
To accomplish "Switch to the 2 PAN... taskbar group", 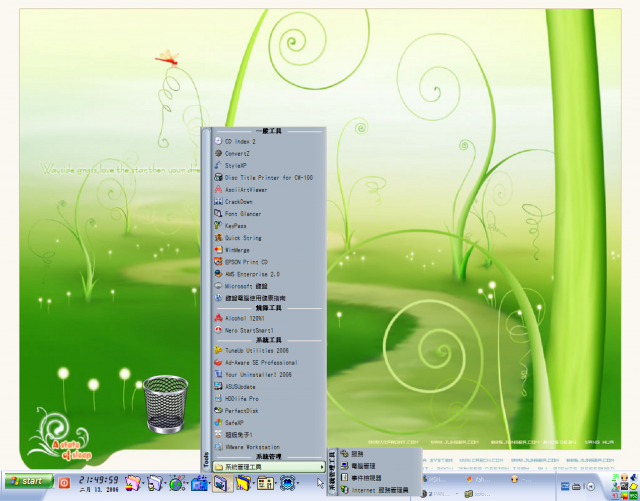I will [438, 494].
